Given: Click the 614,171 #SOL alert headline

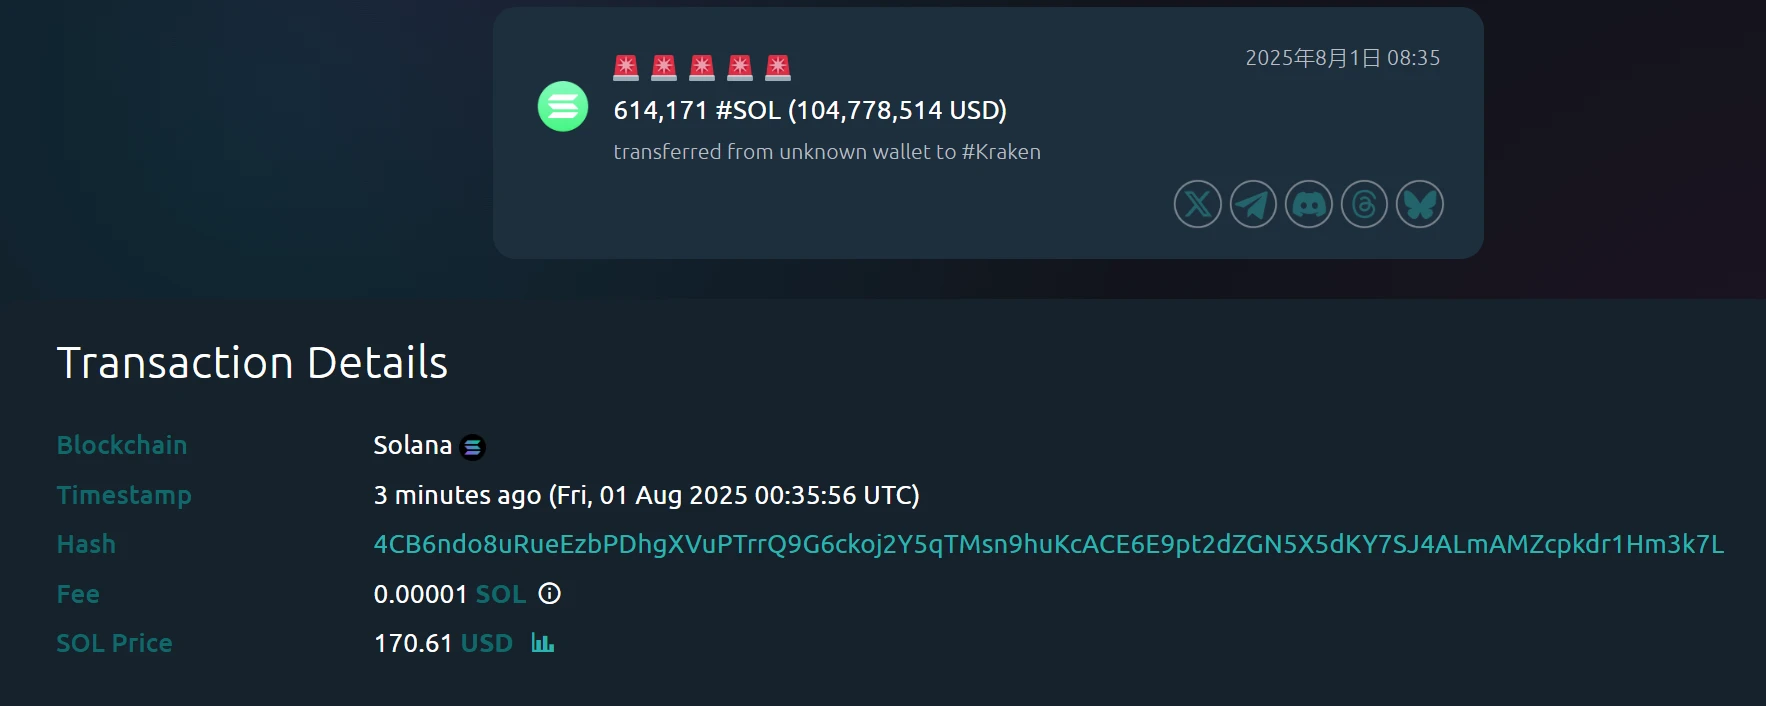Looking at the screenshot, I should click(x=810, y=110).
